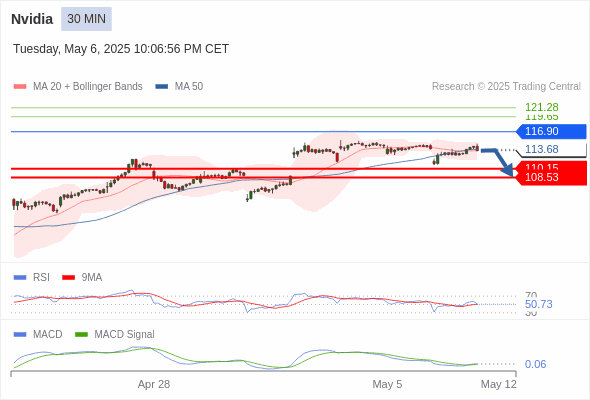
Task: Click the May 5 date on the time axis
Action: (387, 384)
